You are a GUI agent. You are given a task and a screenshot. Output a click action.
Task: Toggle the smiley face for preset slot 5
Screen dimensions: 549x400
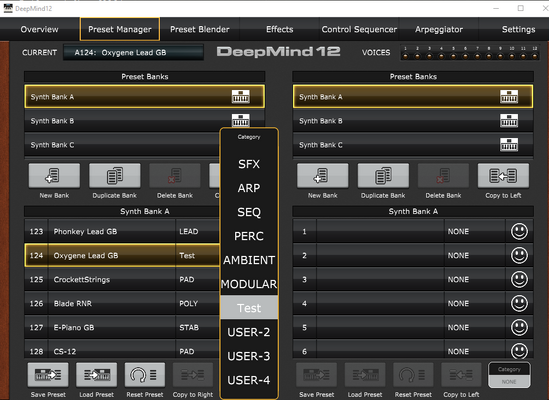[x=519, y=327]
